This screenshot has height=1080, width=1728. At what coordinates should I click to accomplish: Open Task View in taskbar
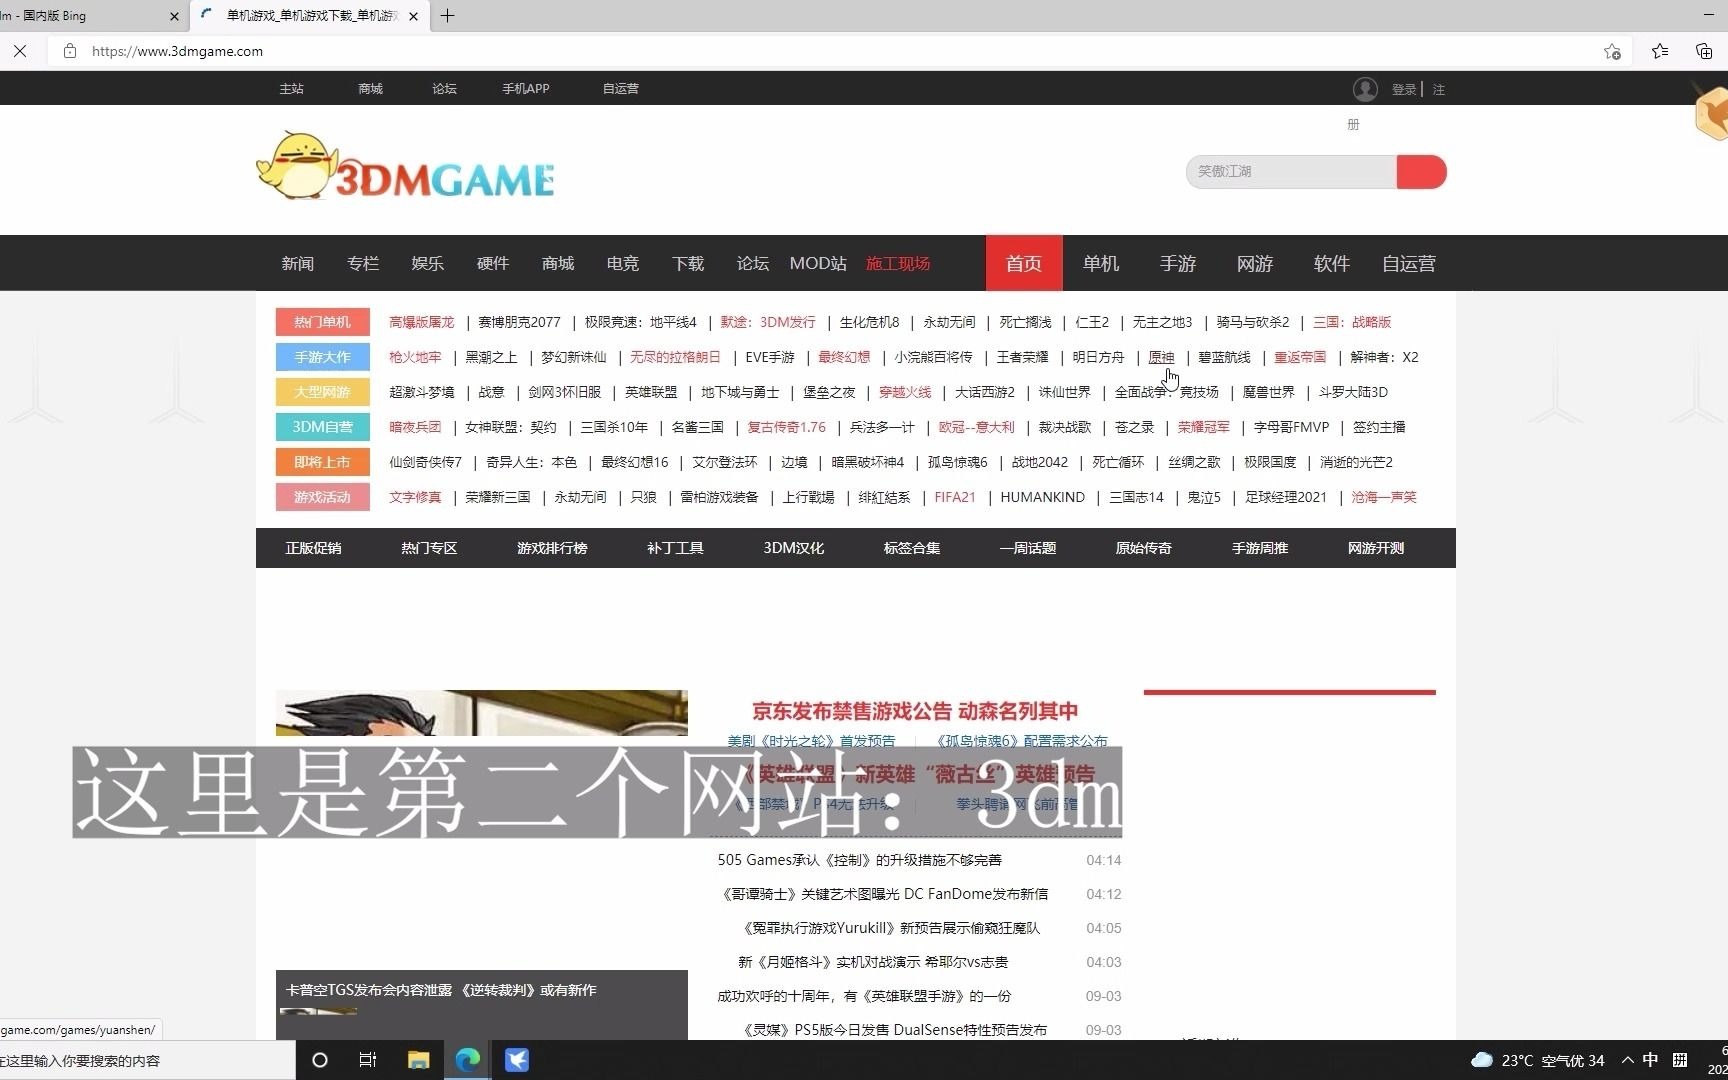tap(368, 1060)
